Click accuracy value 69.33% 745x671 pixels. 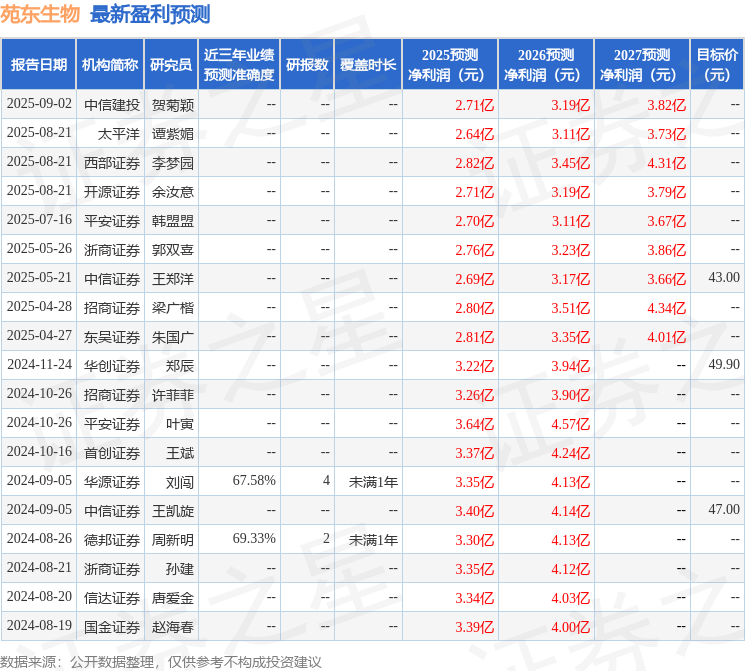254,538
